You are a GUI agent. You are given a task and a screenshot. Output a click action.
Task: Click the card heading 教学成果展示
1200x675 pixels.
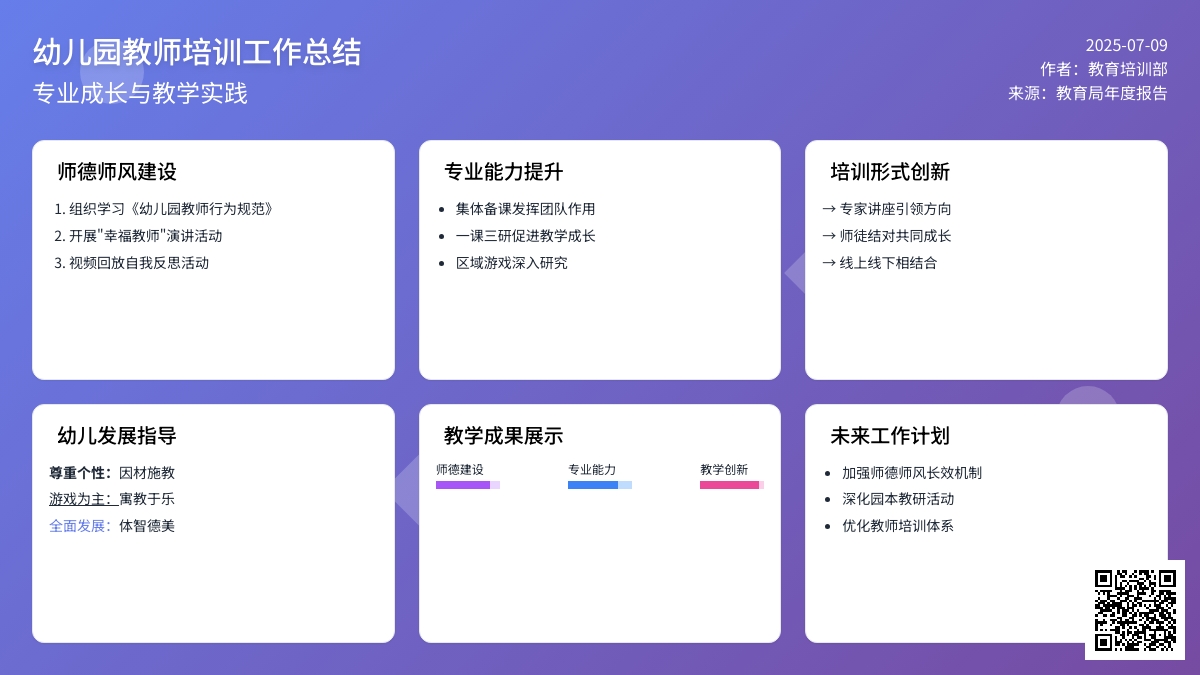coord(504,436)
